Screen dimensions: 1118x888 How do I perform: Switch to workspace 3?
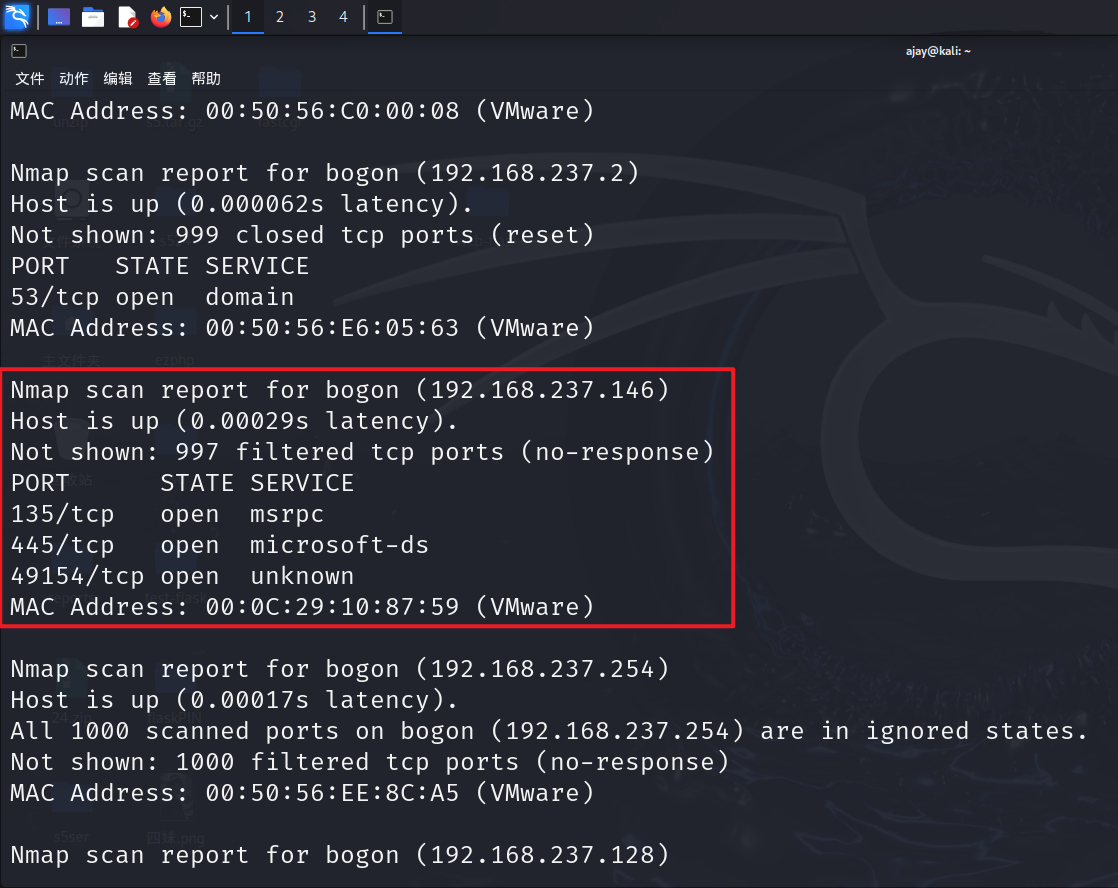312,17
